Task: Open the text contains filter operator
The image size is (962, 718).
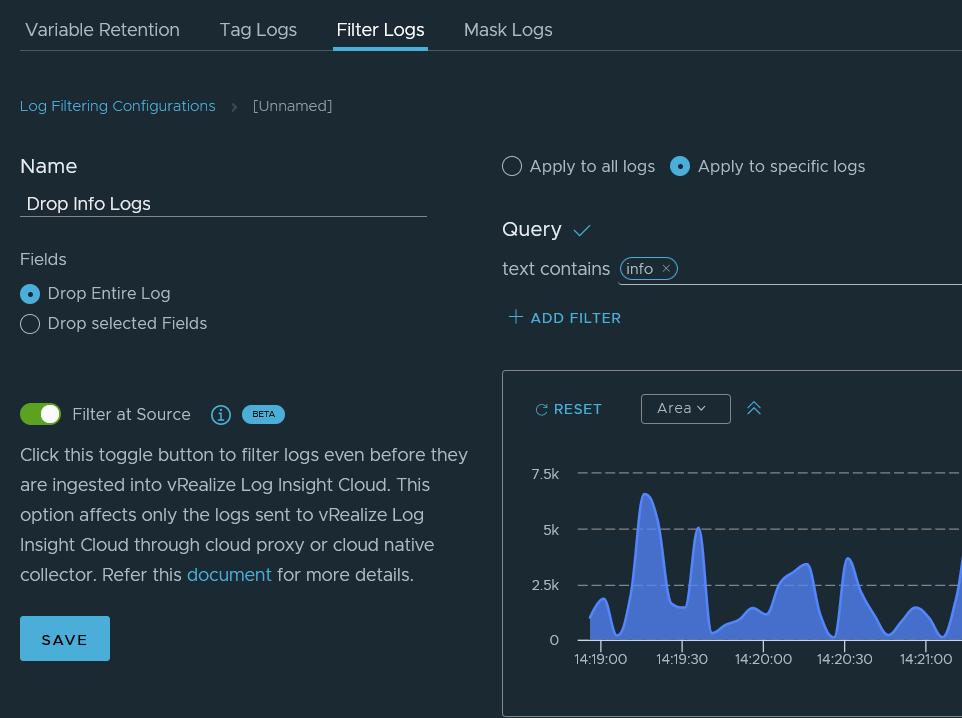Action: (556, 269)
